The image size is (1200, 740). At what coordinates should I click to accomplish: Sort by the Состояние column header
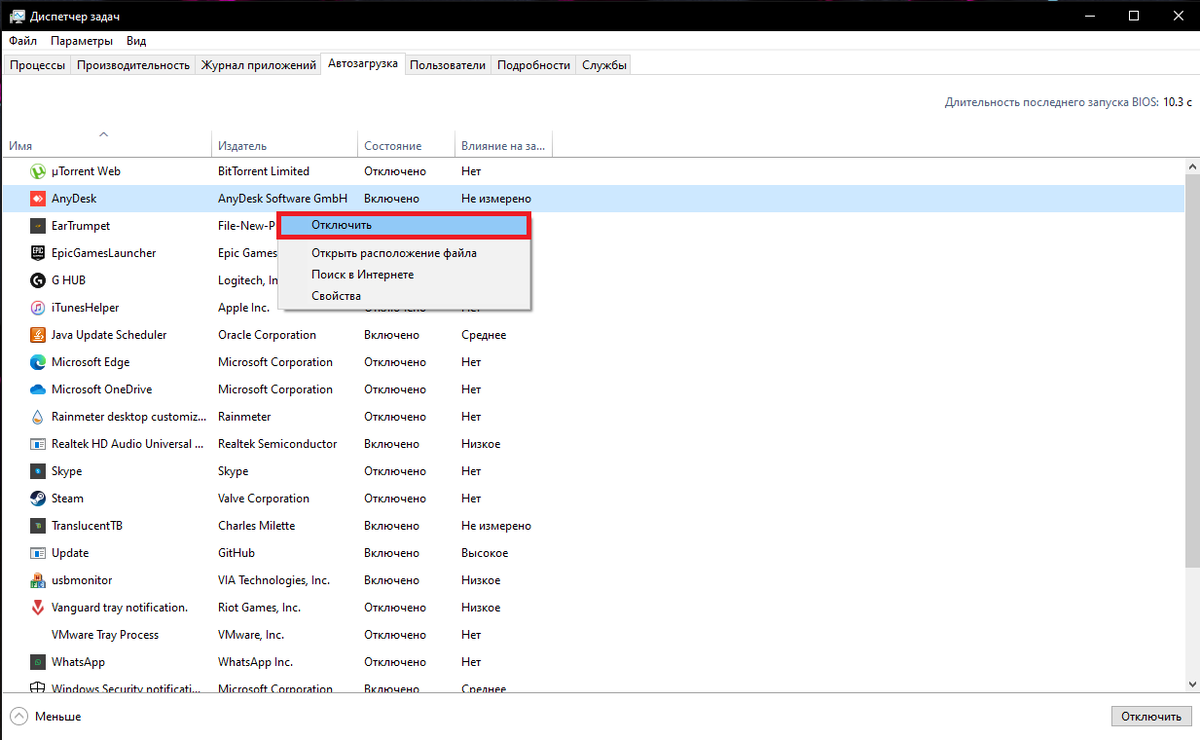405,145
